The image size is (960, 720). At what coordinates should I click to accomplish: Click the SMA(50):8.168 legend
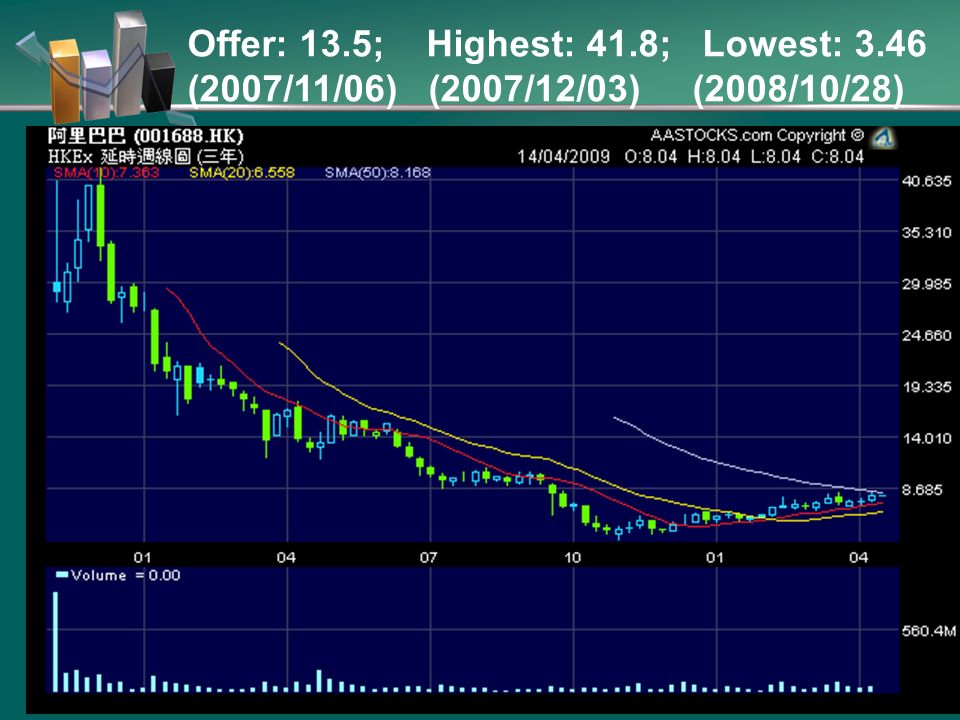tap(378, 173)
